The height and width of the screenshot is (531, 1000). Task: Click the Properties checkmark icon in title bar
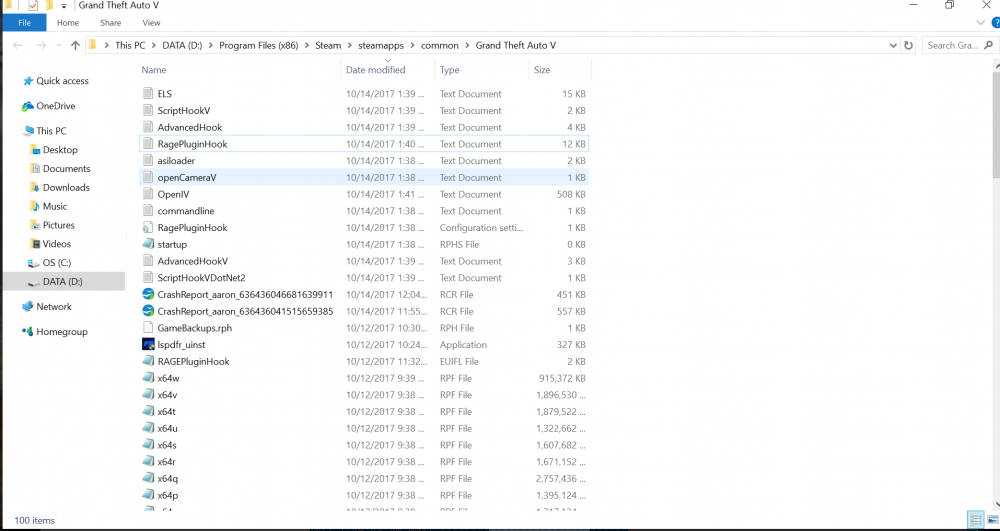[x=33, y=6]
